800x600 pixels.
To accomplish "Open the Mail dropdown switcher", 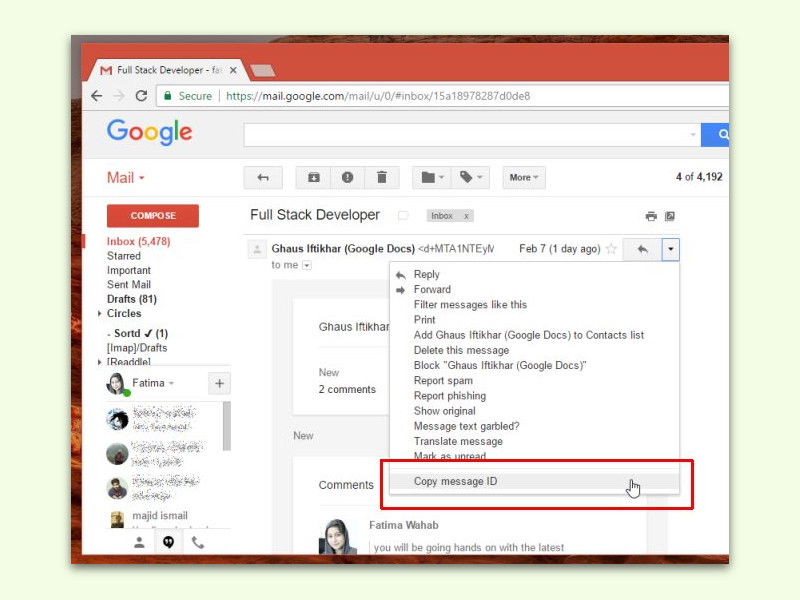I will pyautogui.click(x=126, y=178).
